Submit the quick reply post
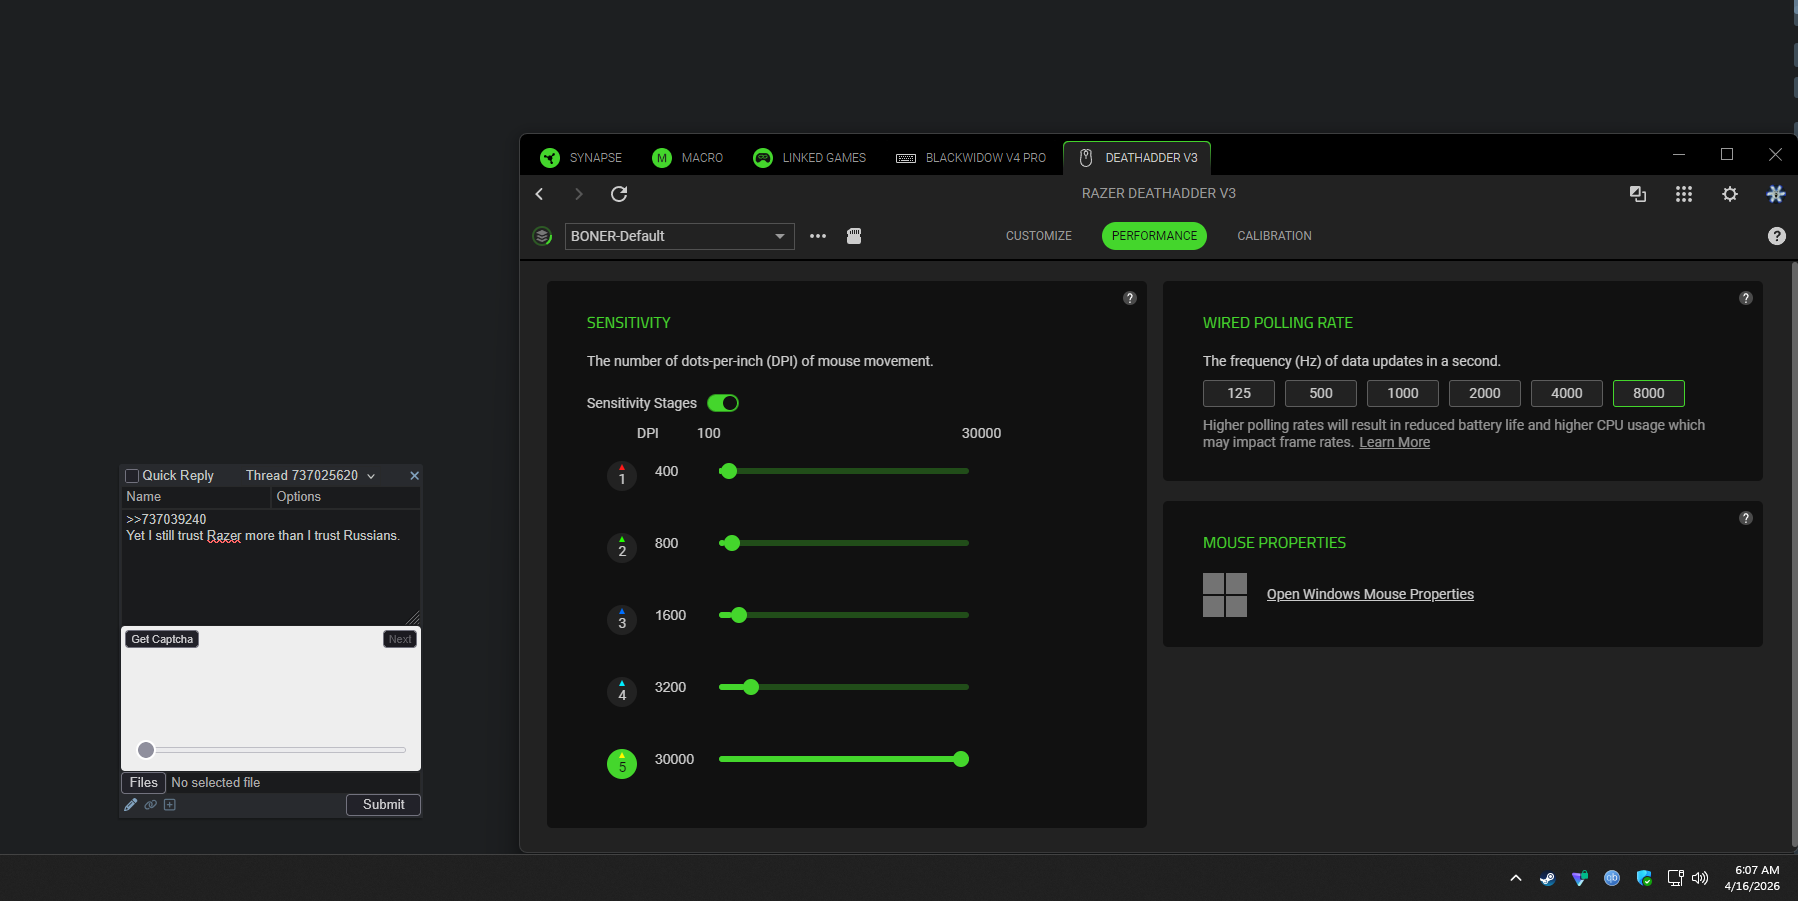1798x901 pixels. tap(384, 805)
